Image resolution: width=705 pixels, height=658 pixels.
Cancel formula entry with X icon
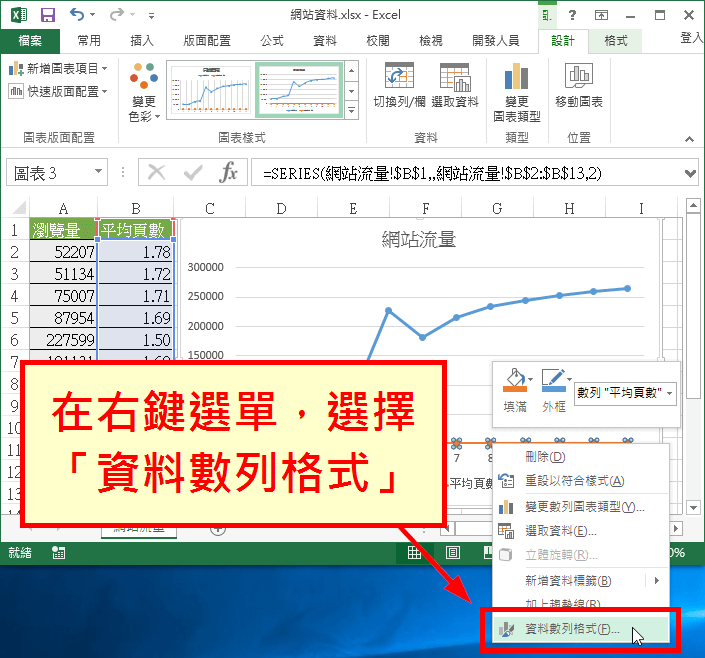click(156, 172)
